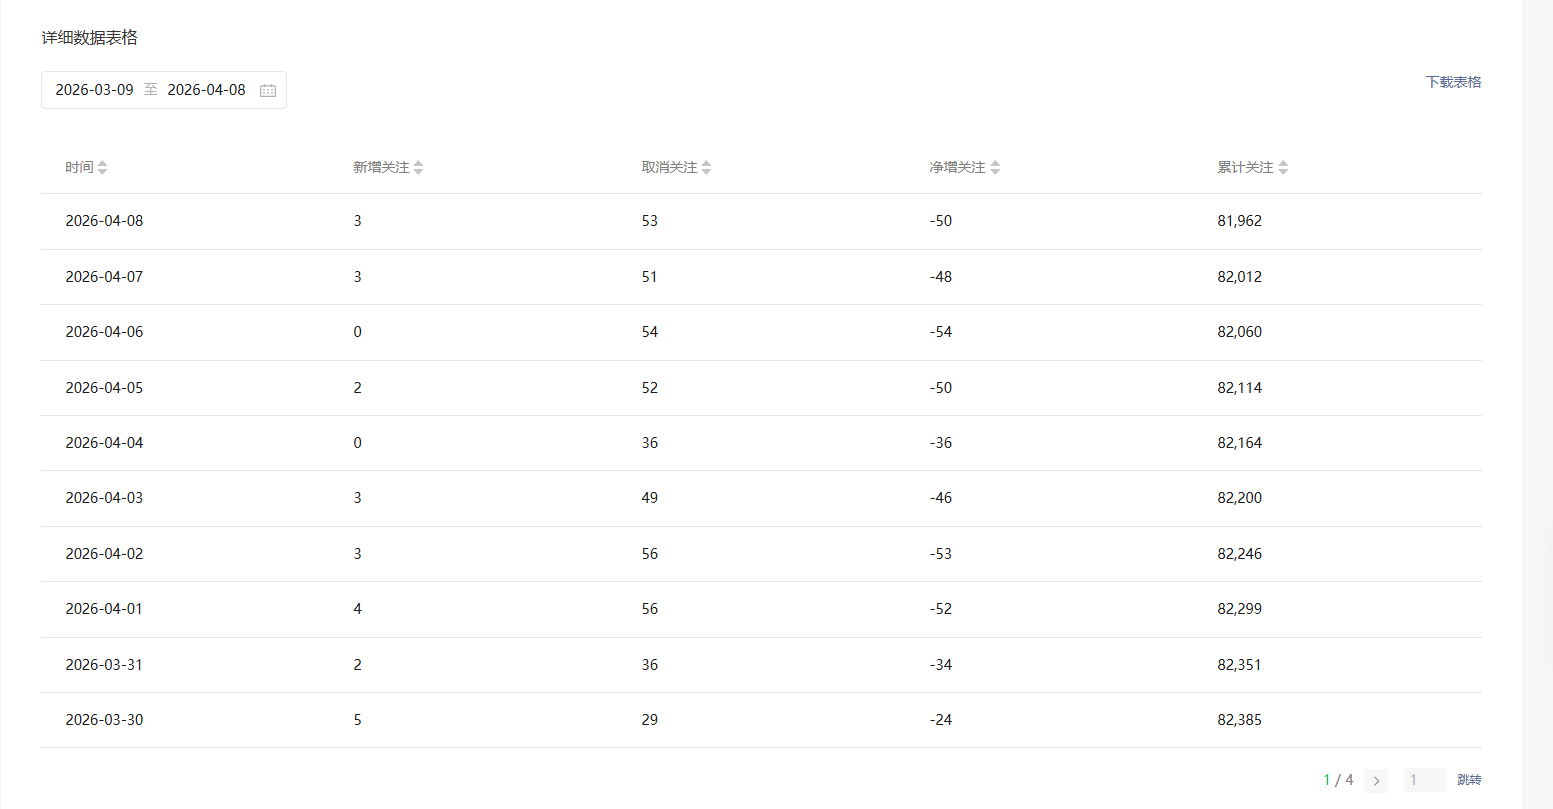Go to next page with right chevron

1376,781
